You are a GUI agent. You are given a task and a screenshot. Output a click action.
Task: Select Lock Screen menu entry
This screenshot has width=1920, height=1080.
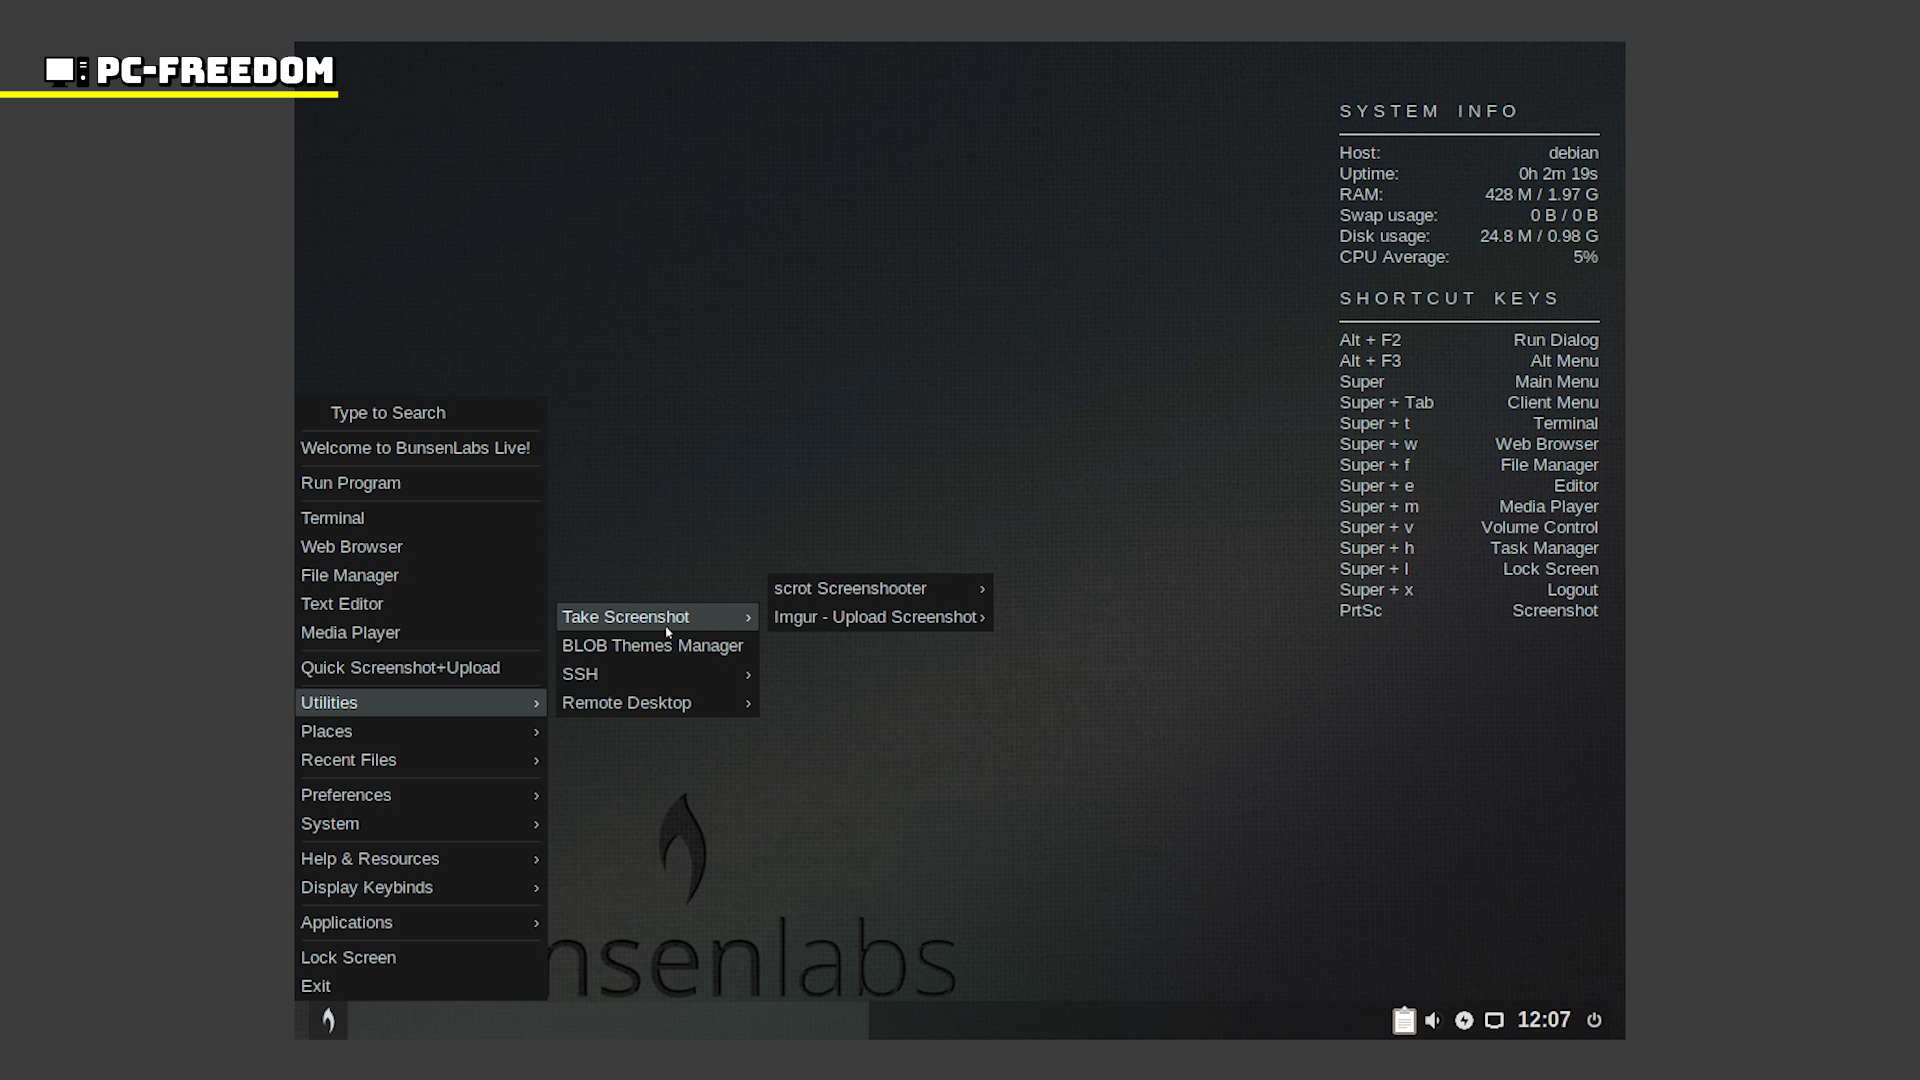point(348,958)
